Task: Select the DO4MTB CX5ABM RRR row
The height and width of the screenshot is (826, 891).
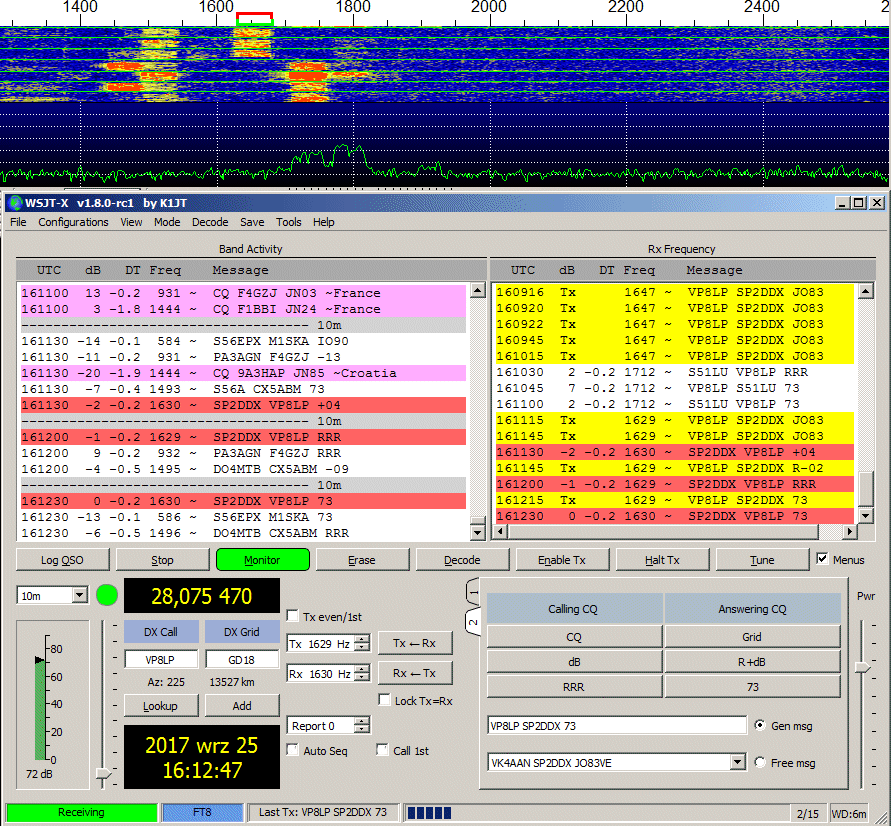Action: (x=243, y=533)
